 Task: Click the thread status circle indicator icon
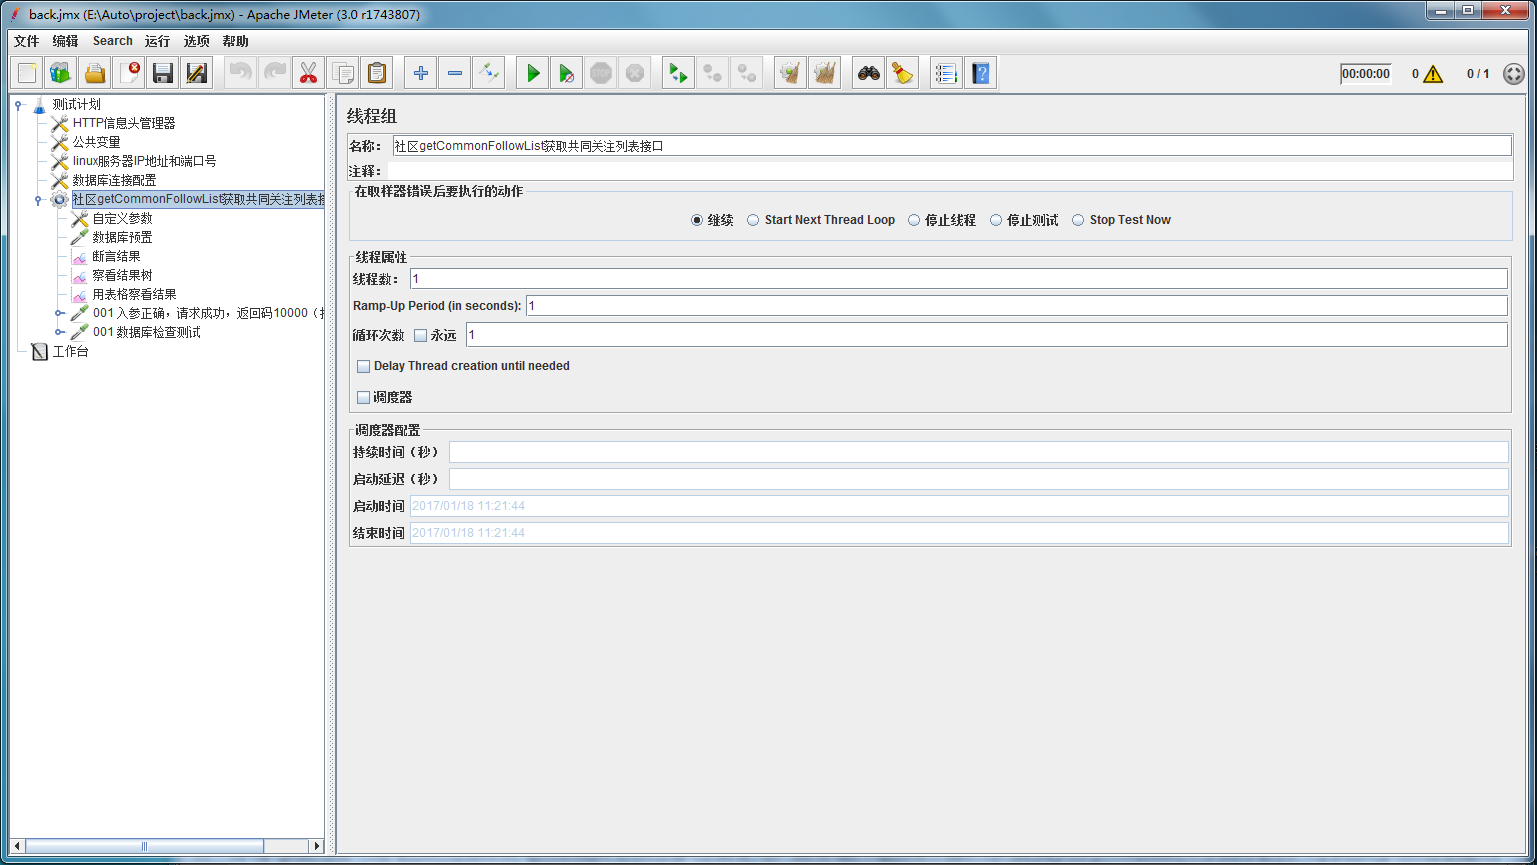[x=1514, y=74]
